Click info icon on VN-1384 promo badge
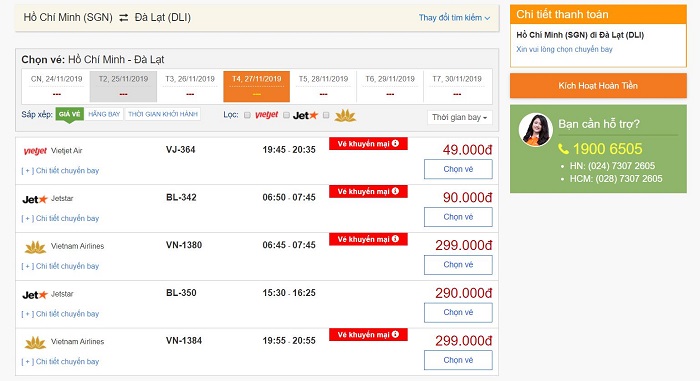This screenshot has height=381, width=700. click(x=395, y=335)
